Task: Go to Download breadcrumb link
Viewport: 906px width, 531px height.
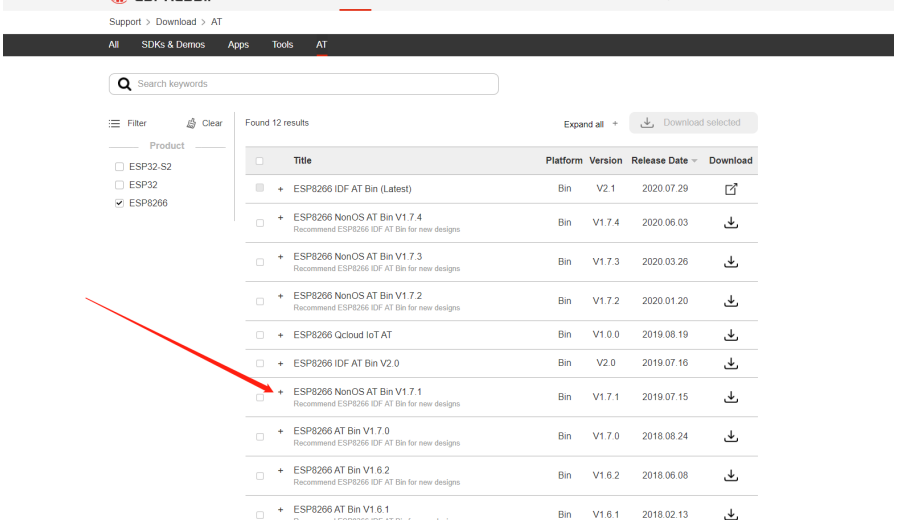Action: click(x=176, y=22)
